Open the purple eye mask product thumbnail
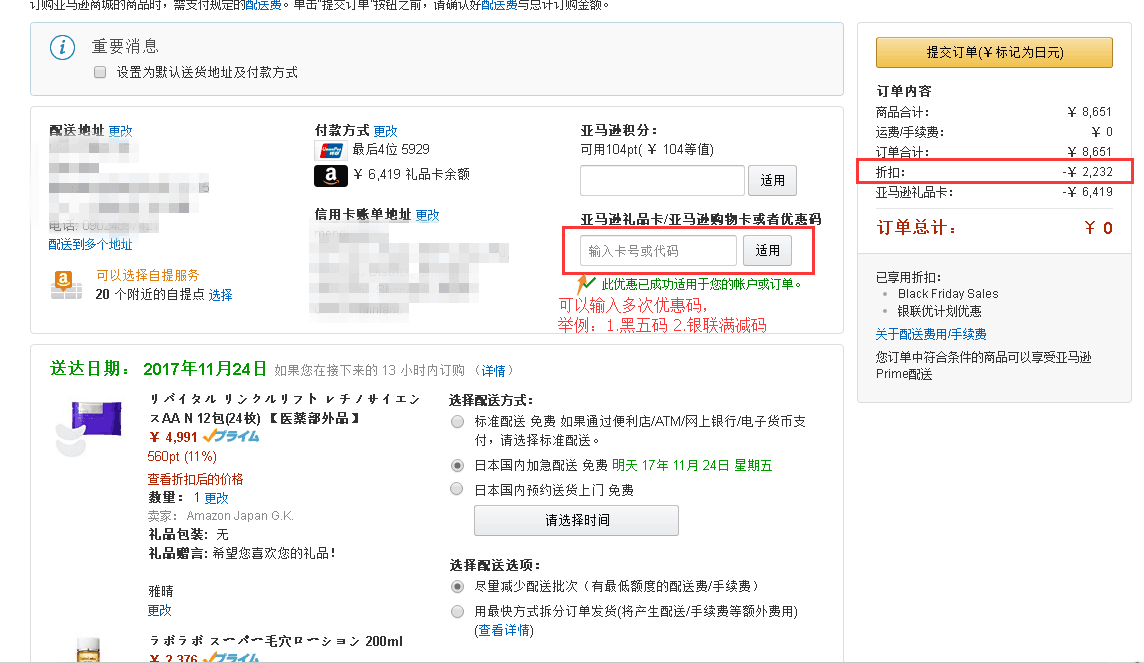 [89, 428]
